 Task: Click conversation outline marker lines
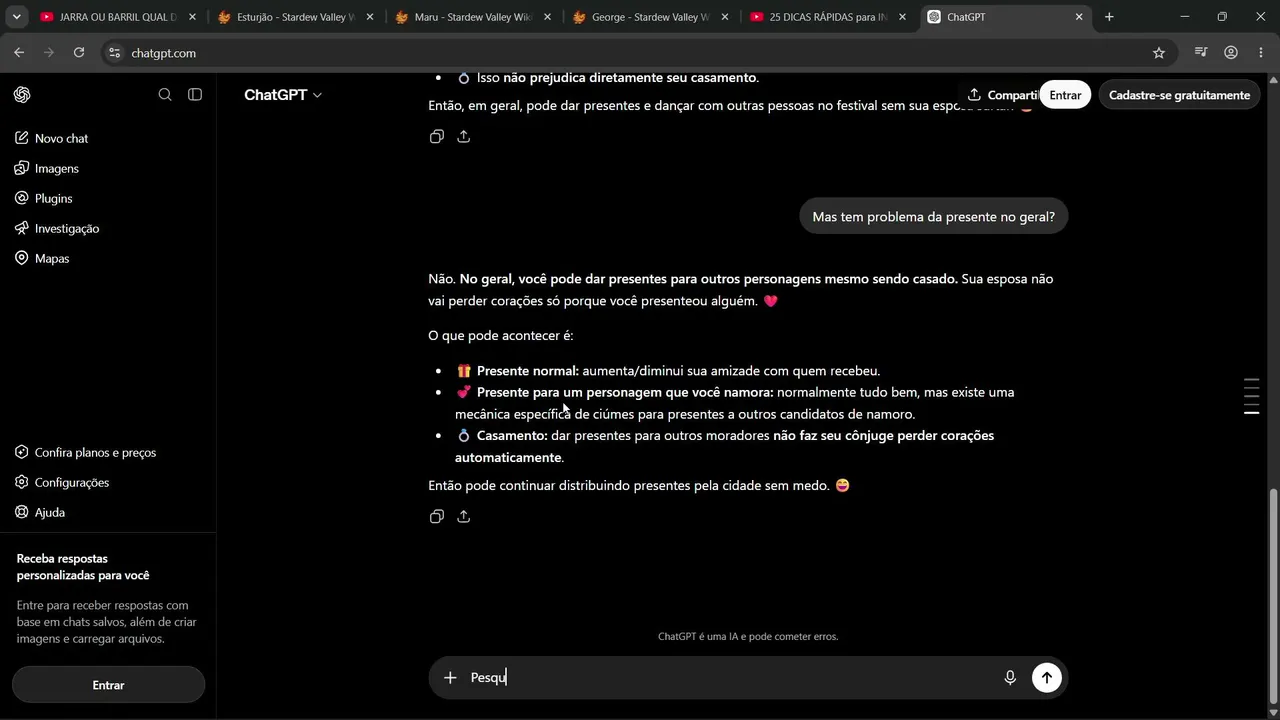[1251, 396]
